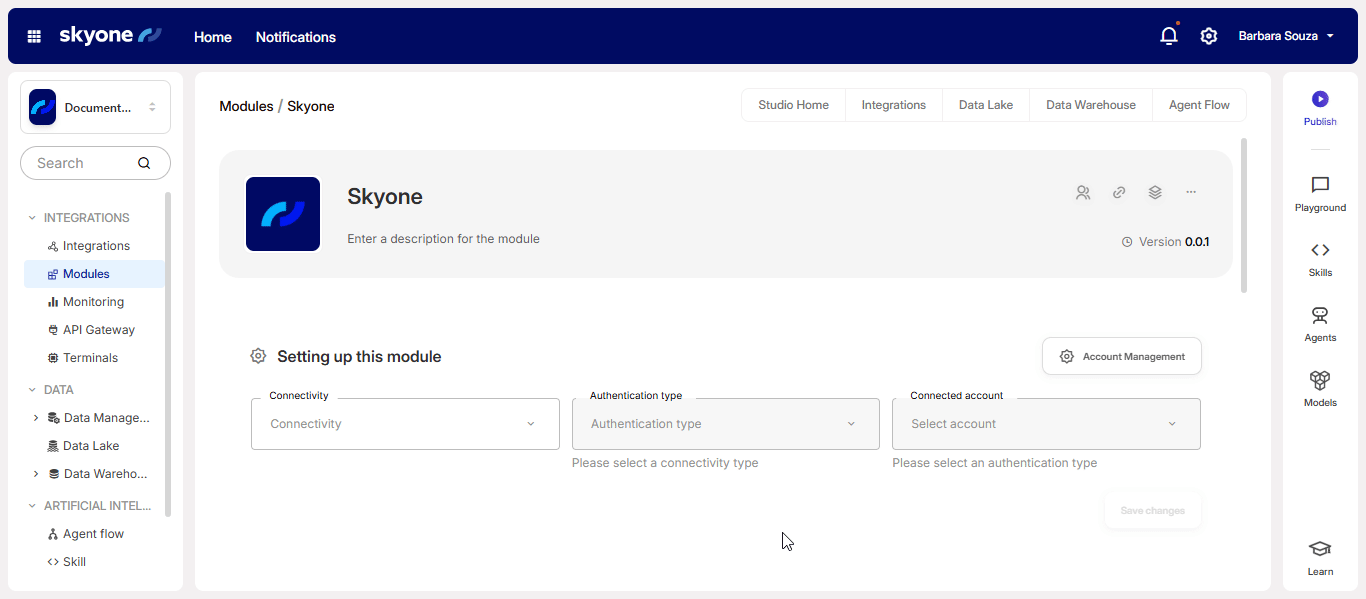Open settings gear in top bar
Viewport: 1366px width, 599px height.
coord(1208,36)
